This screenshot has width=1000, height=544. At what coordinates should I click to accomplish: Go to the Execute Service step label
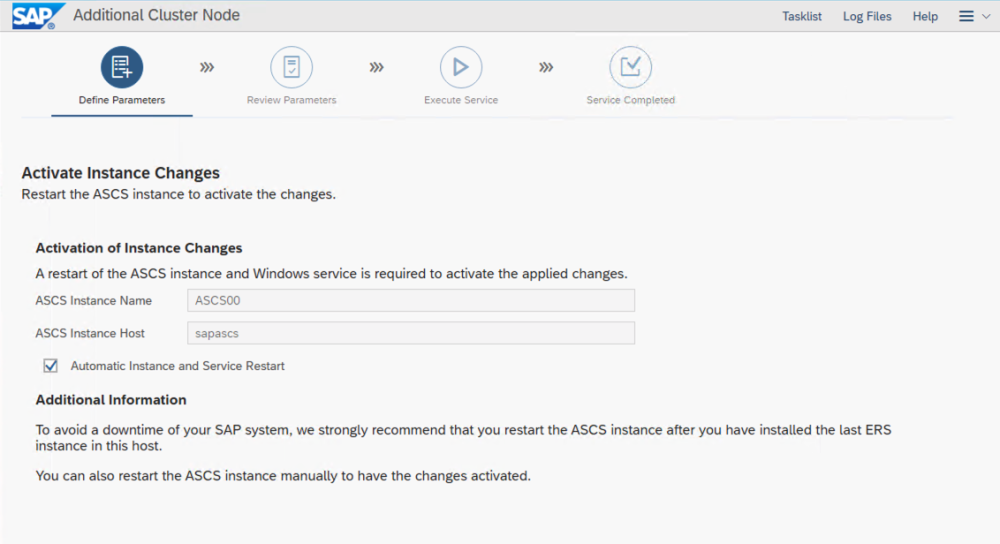(461, 100)
